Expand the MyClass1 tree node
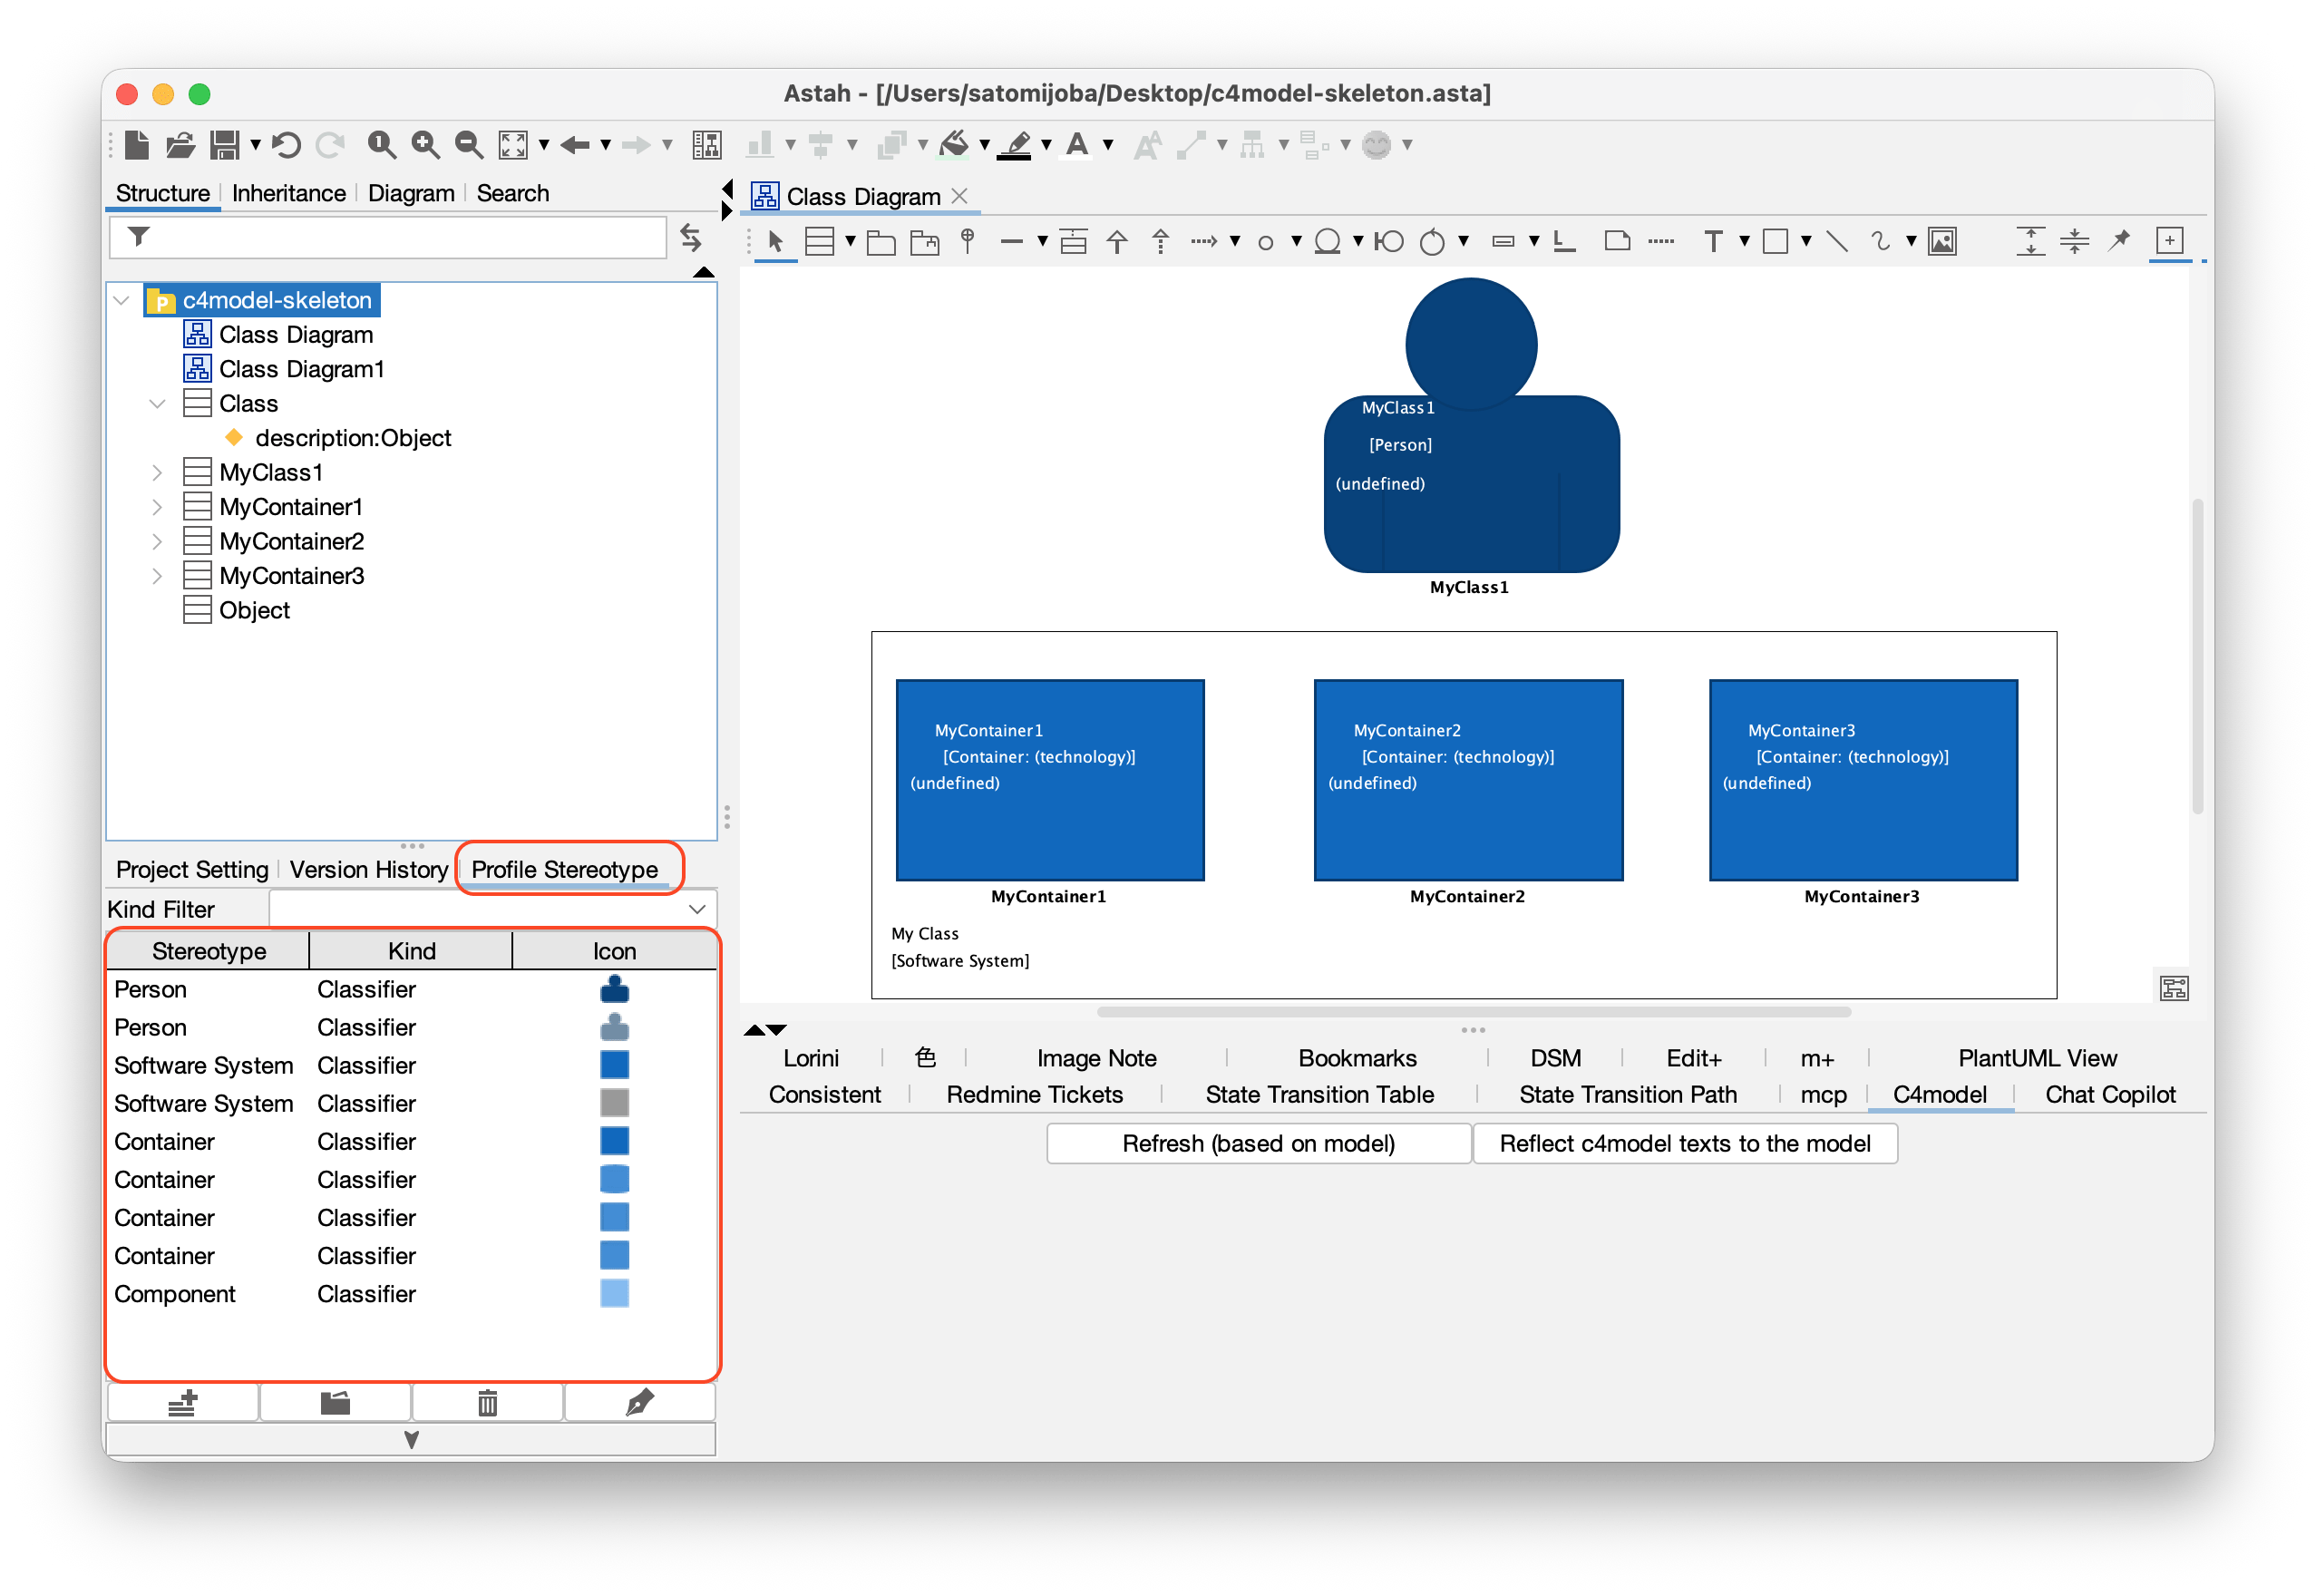 157,472
